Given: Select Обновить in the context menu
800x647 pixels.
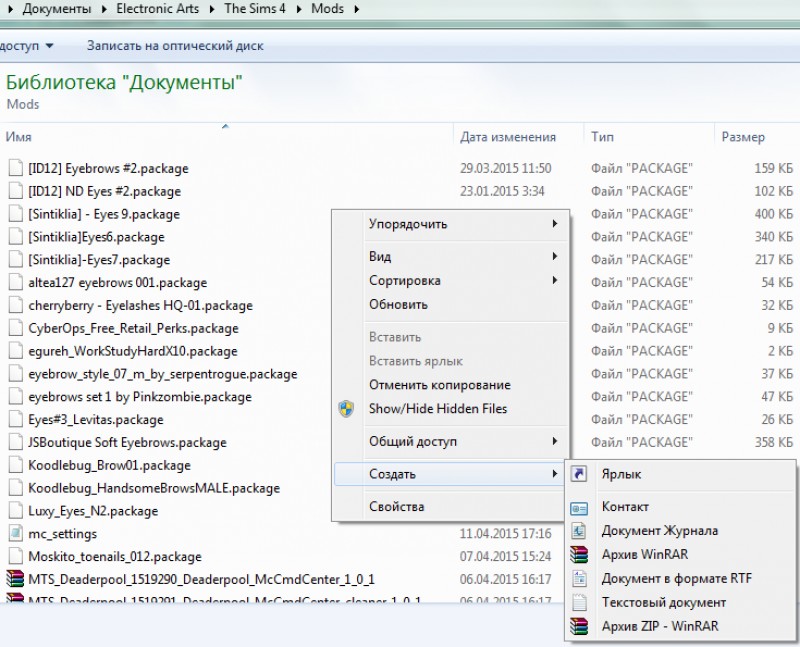Looking at the screenshot, I should click(x=398, y=304).
